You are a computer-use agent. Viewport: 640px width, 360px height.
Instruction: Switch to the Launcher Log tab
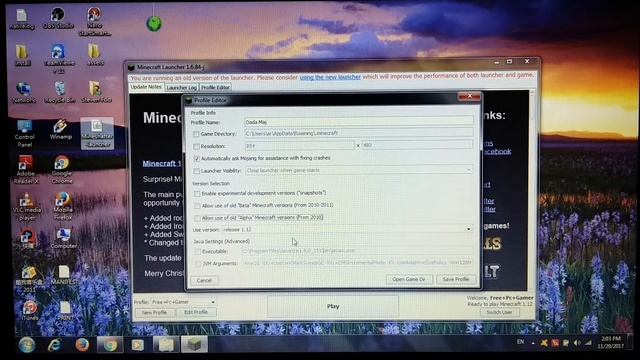[x=182, y=87]
